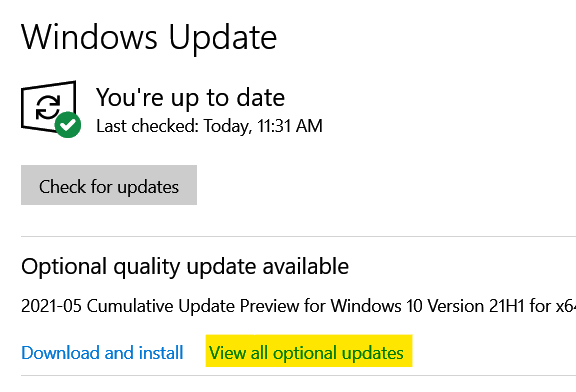Click the word Today in the last checked line
This screenshot has width=576, height=392.
[228, 126]
